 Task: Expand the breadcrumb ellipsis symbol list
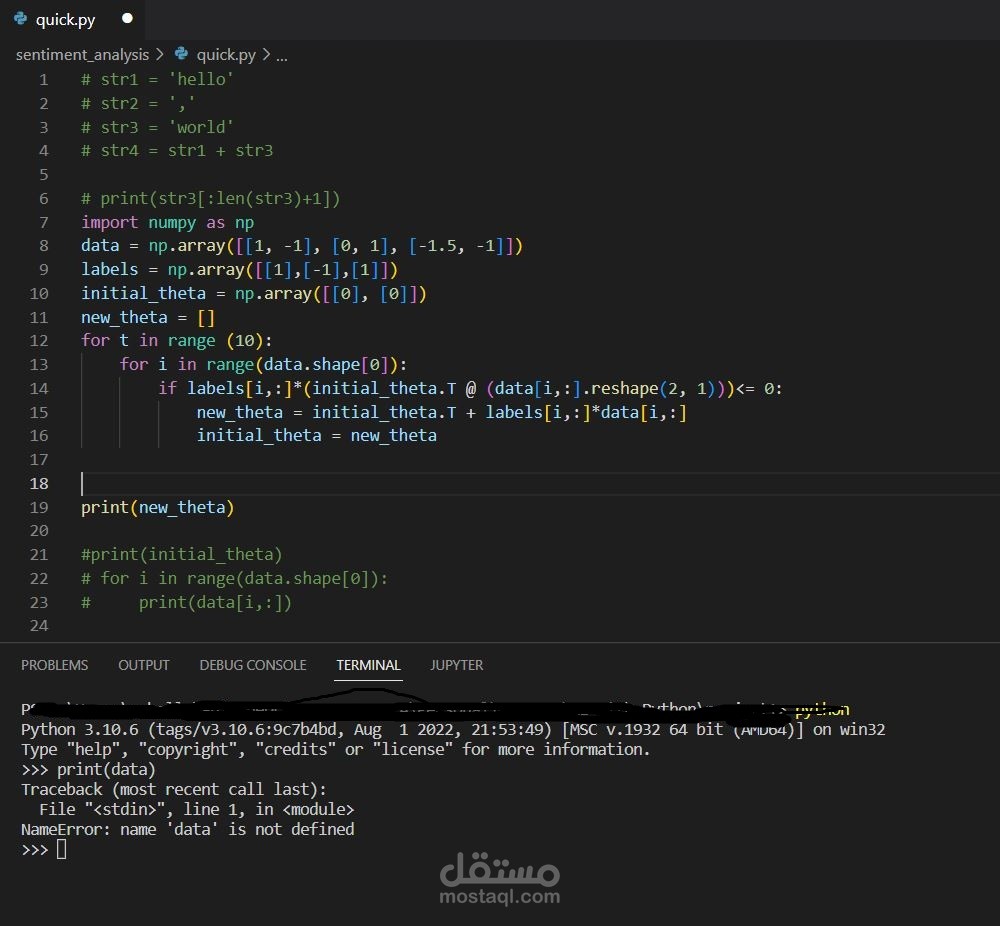(281, 55)
